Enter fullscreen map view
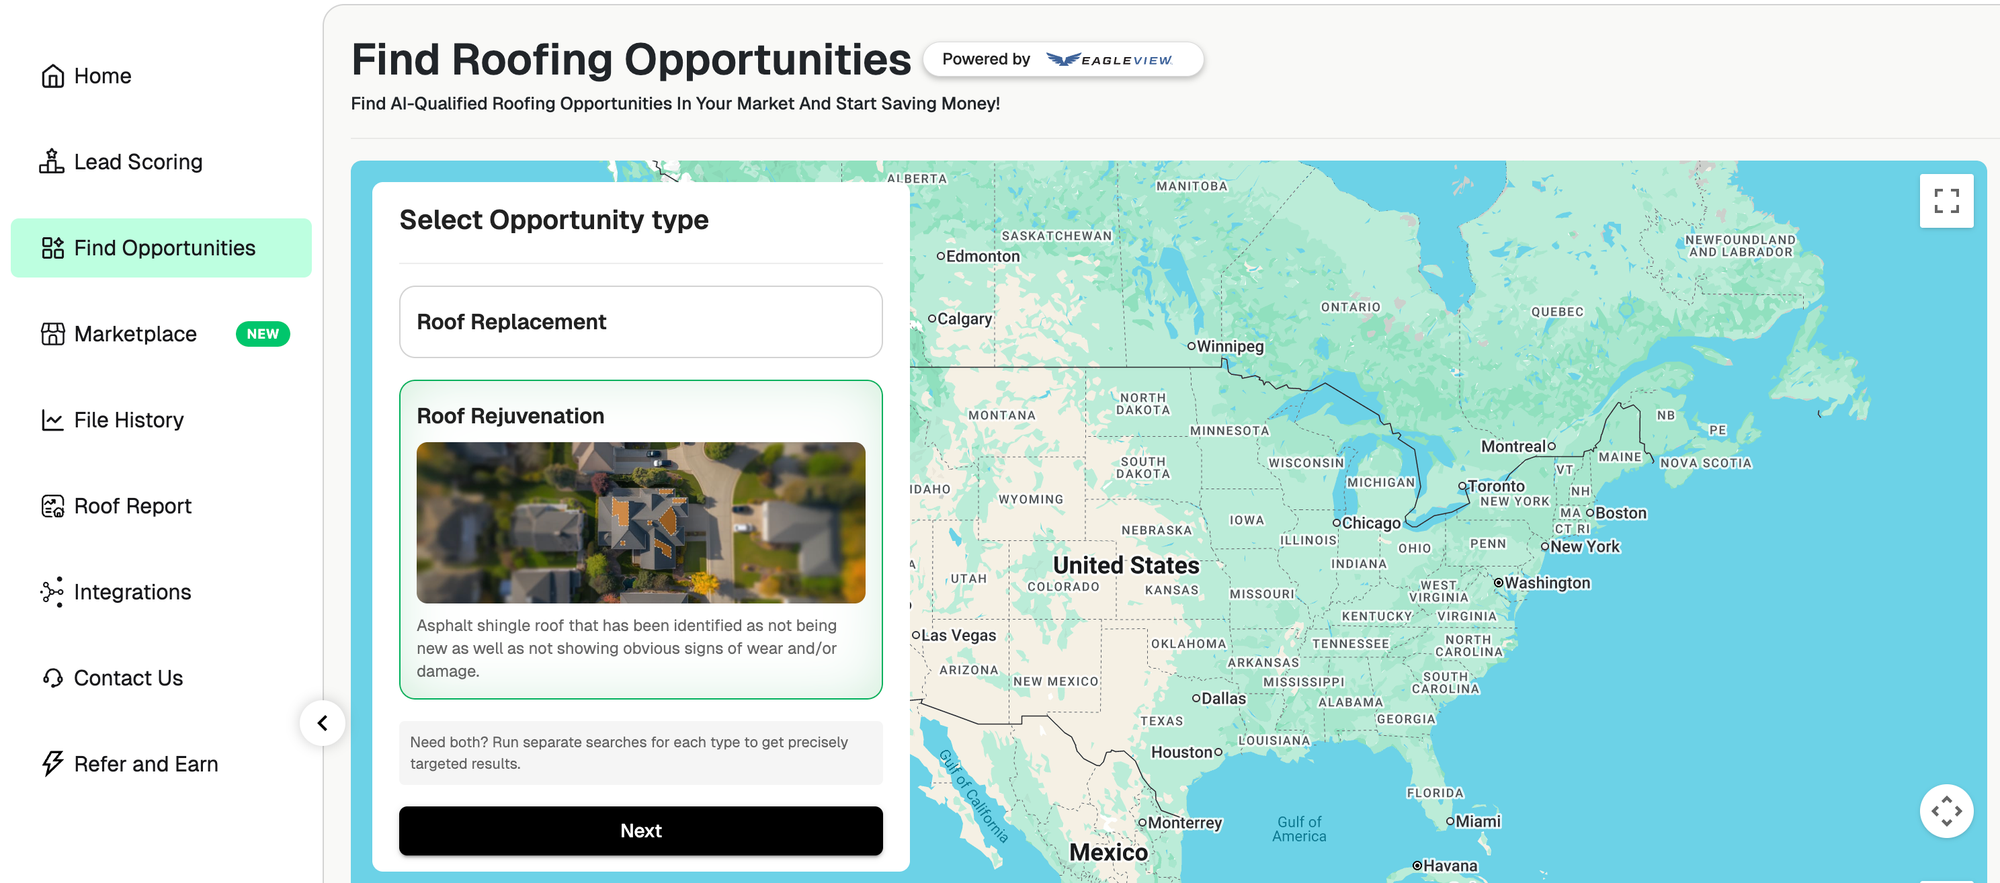Image resolution: width=2000 pixels, height=883 pixels. coord(1946,201)
